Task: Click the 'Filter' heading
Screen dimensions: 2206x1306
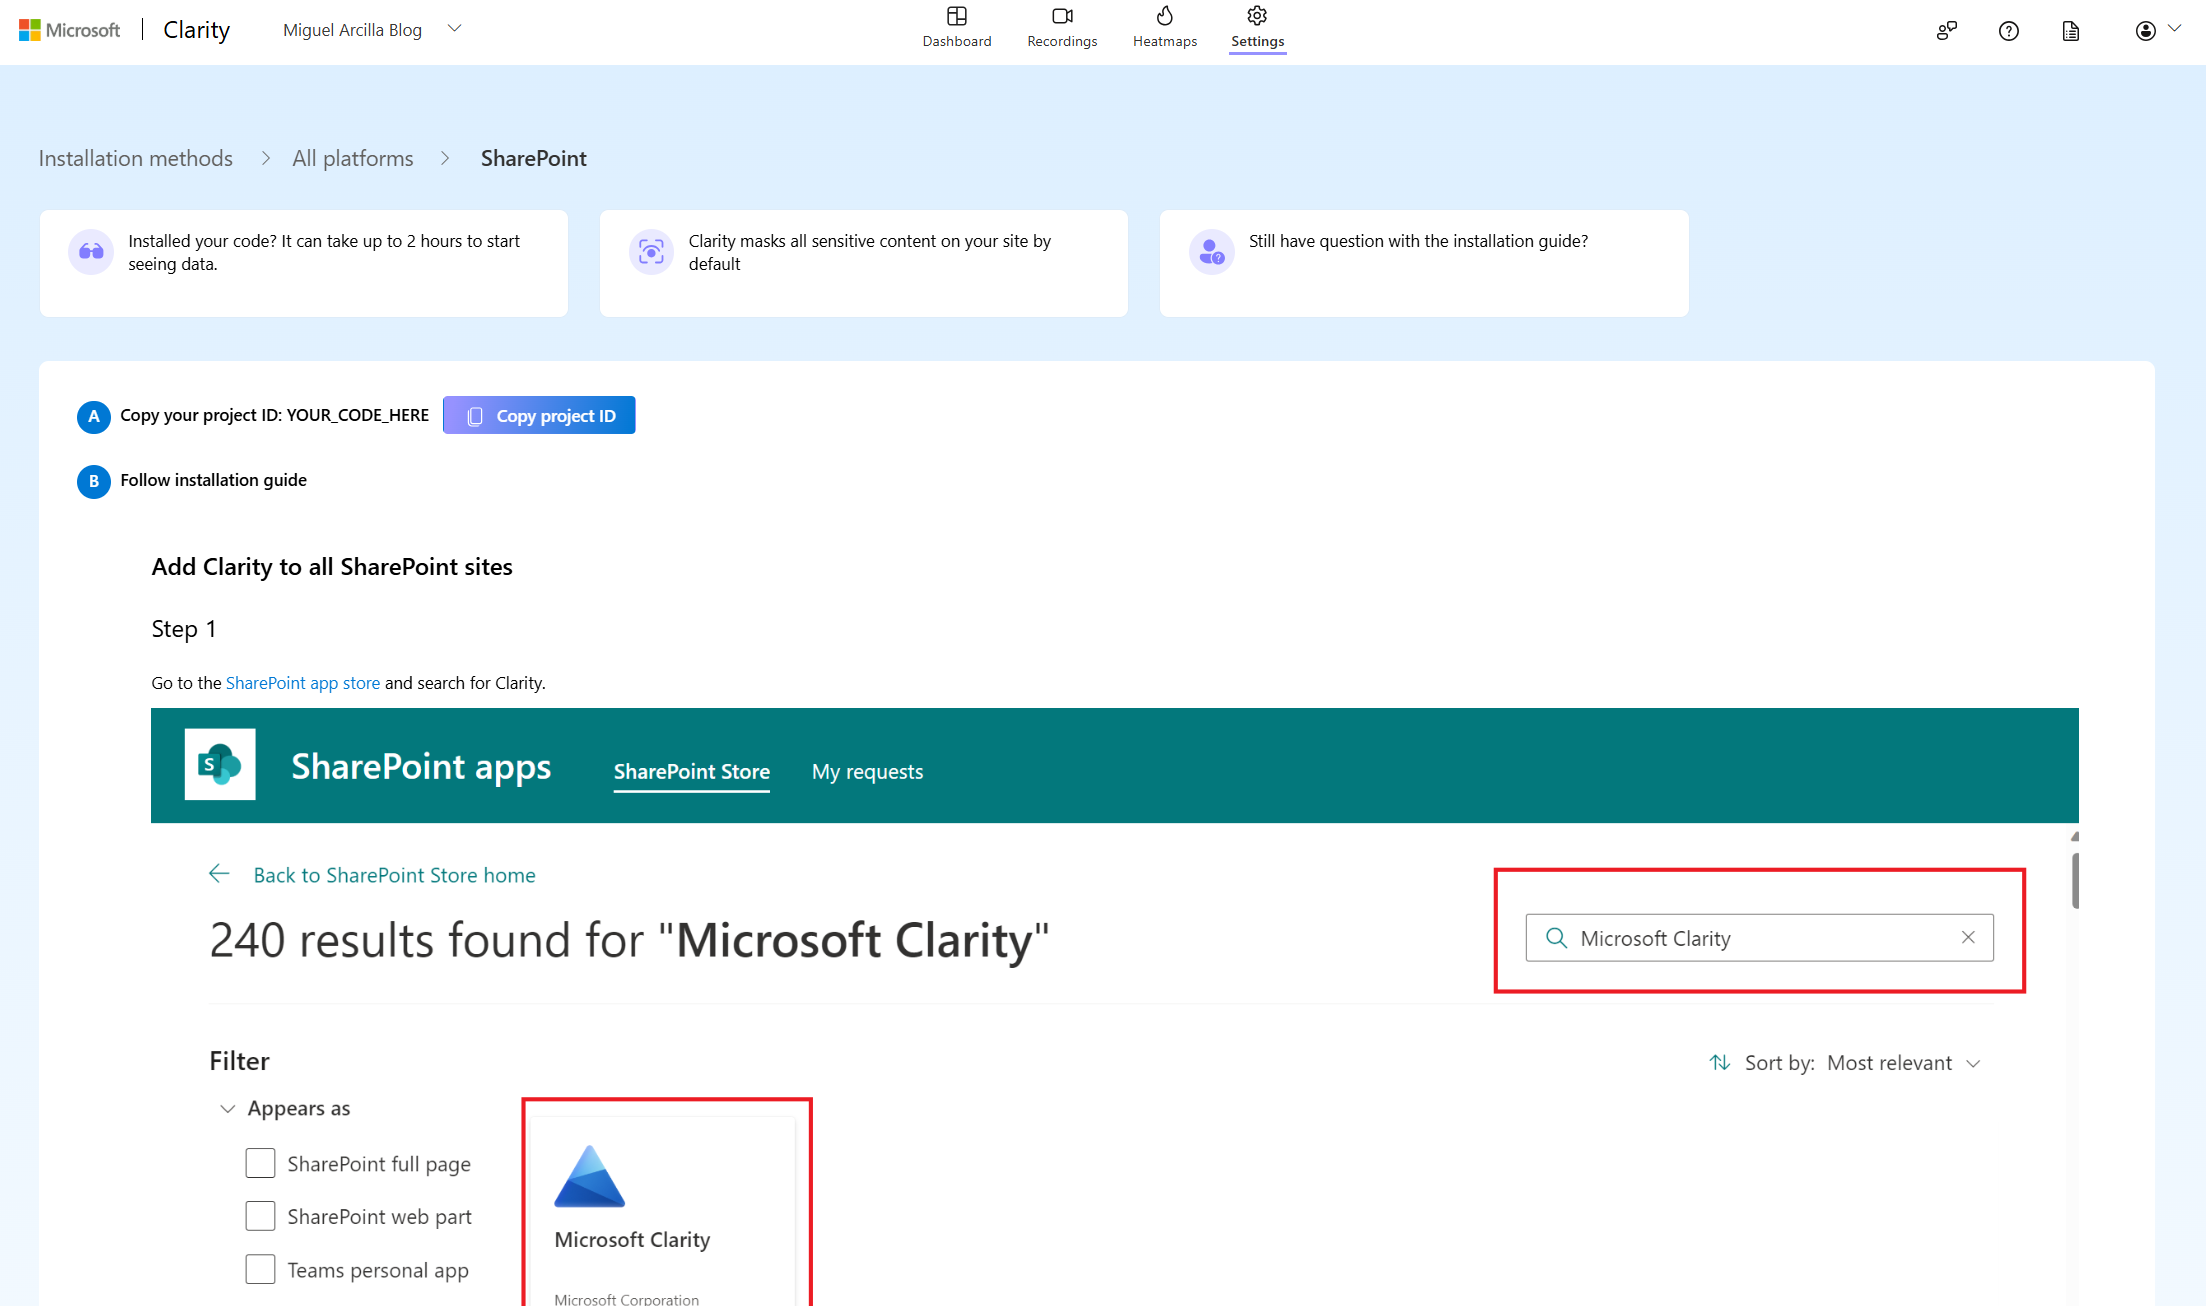Action: [x=239, y=1061]
